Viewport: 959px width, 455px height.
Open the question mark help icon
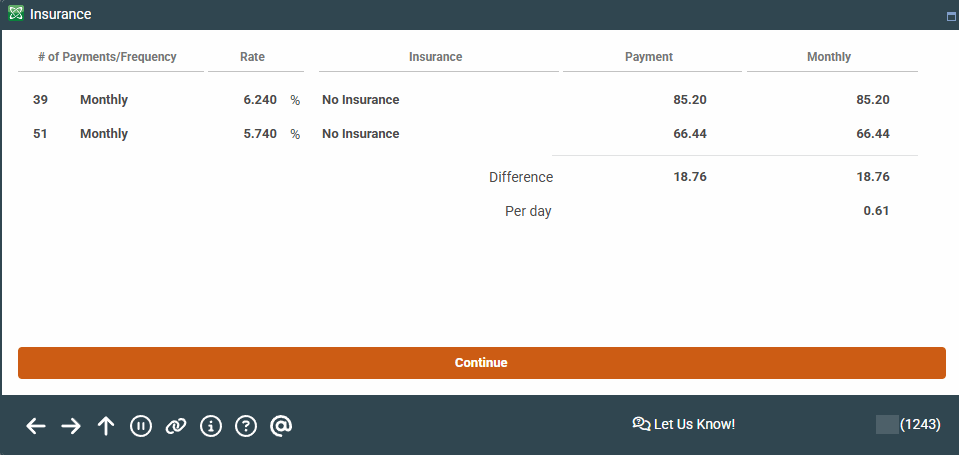point(246,426)
